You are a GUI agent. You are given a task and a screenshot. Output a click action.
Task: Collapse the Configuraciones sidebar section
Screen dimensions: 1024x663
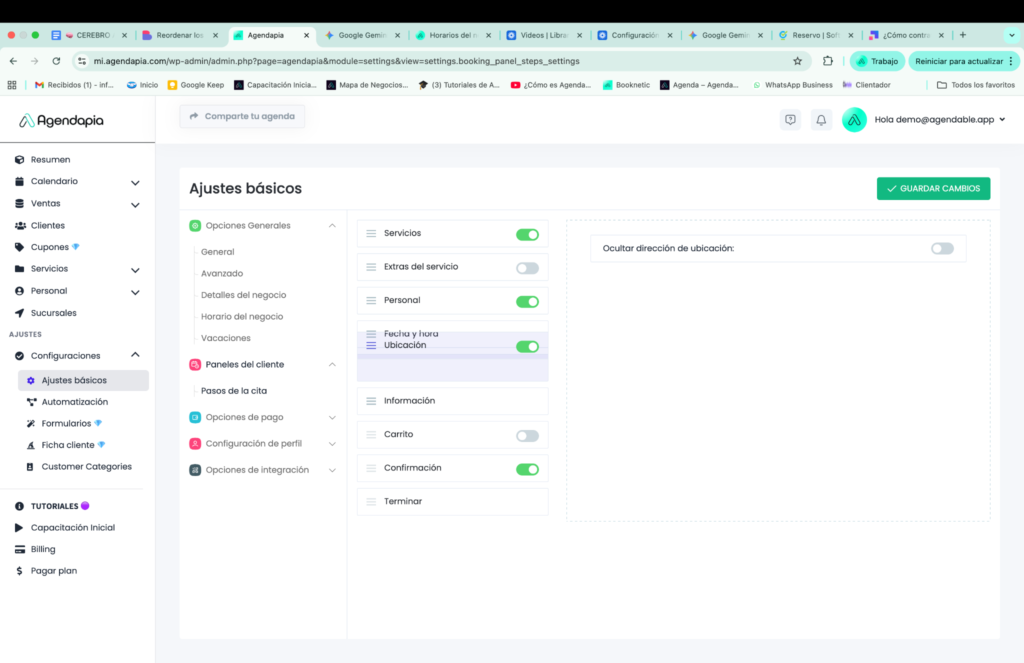[135, 355]
